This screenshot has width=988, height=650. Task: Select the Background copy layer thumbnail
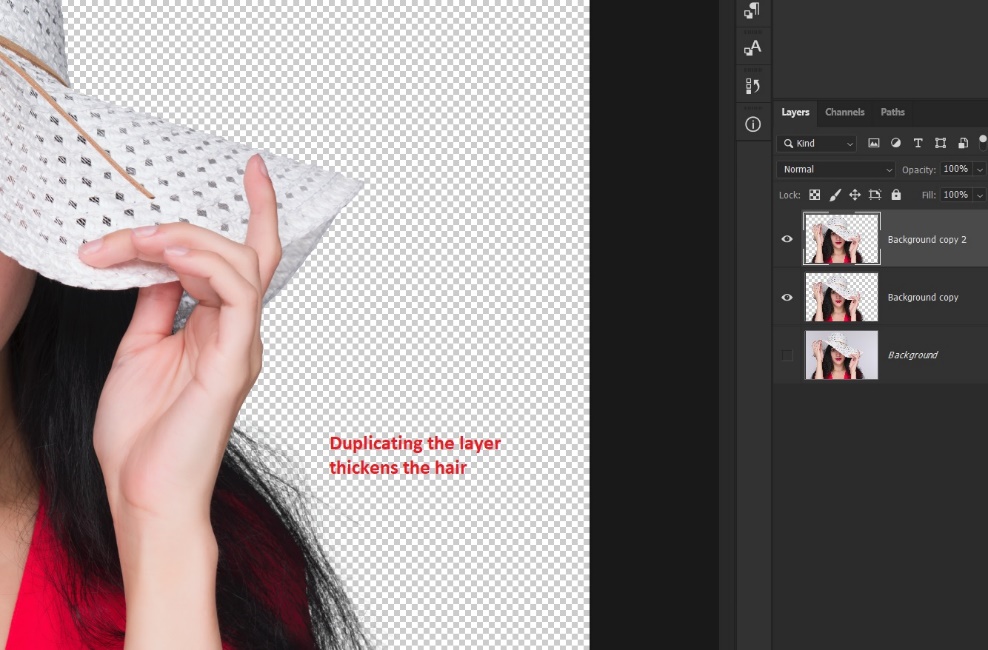pyautogui.click(x=841, y=297)
